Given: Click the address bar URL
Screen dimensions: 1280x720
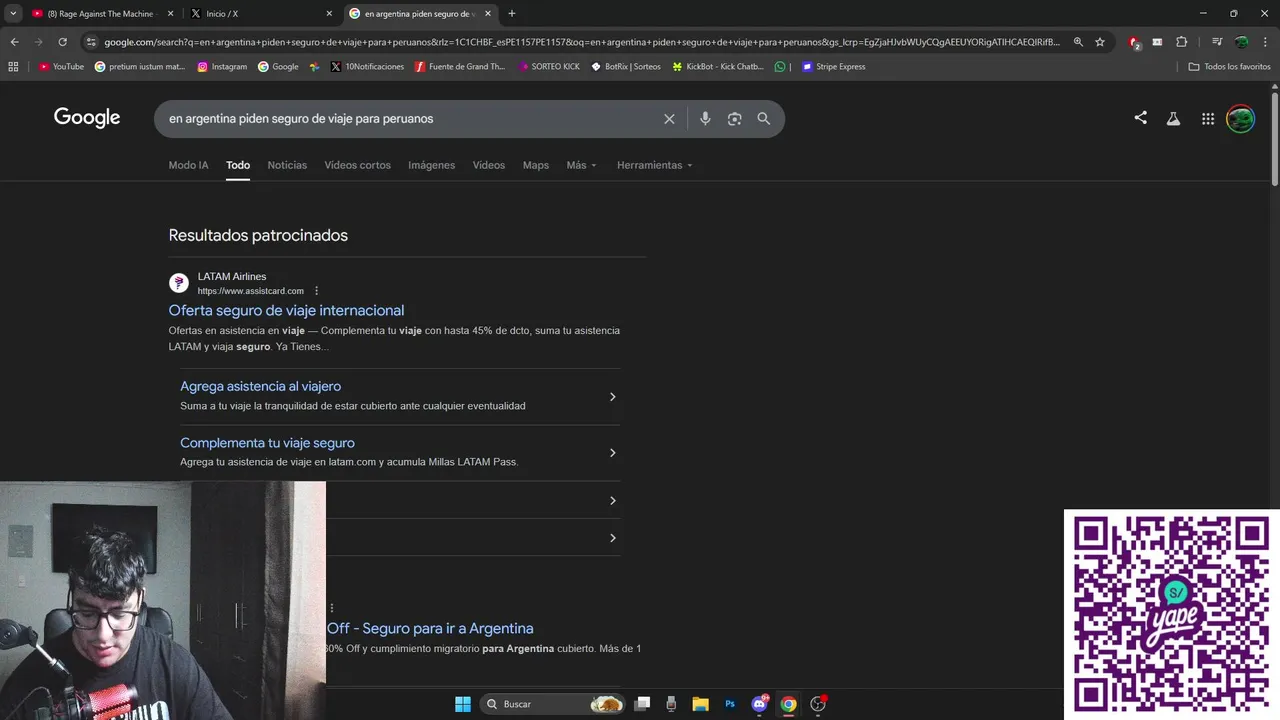Looking at the screenshot, I should click(x=580, y=42).
